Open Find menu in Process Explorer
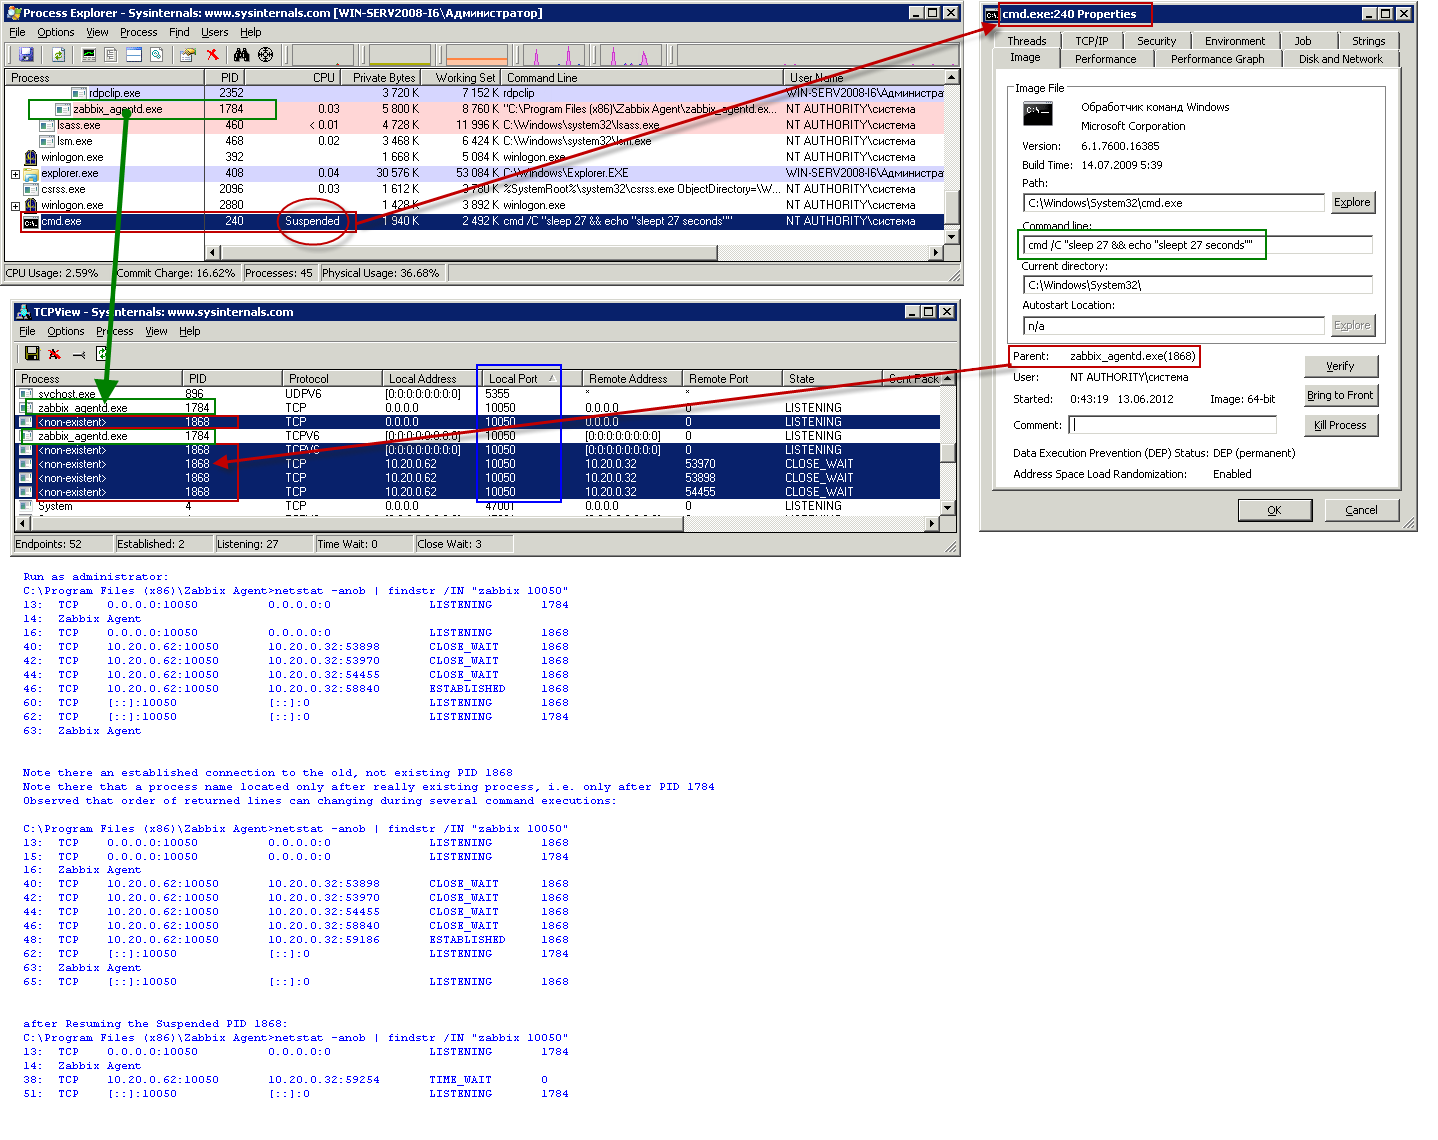1438x1140 pixels. click(x=179, y=32)
